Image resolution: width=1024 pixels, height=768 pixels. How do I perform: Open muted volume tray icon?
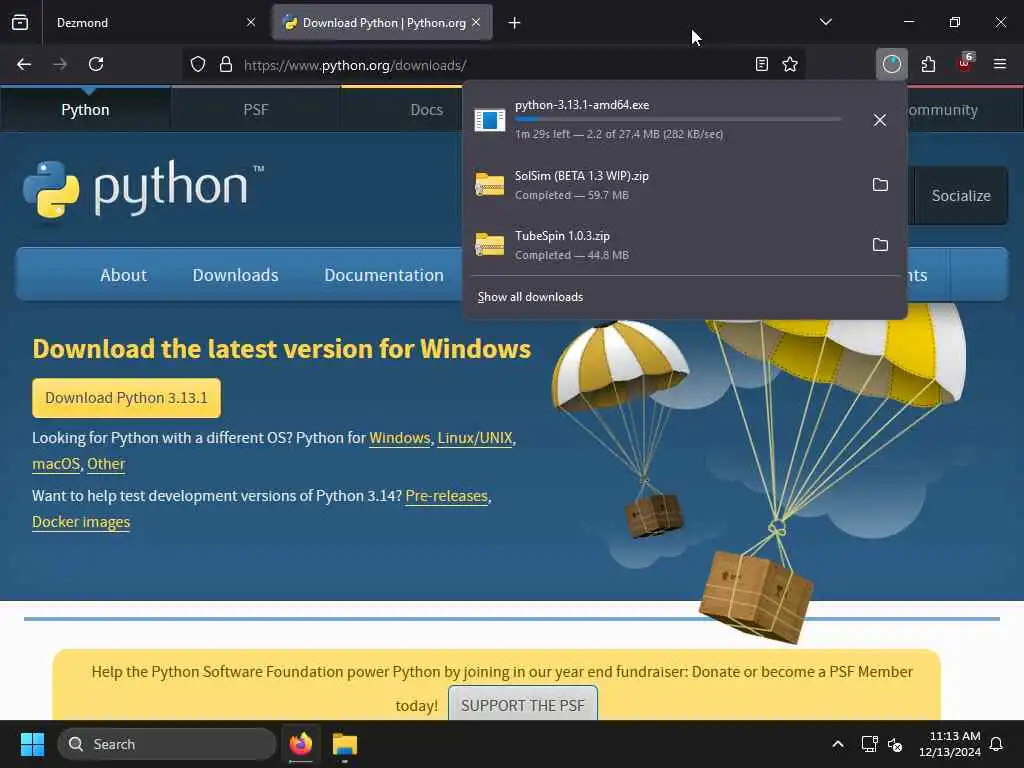click(x=895, y=744)
